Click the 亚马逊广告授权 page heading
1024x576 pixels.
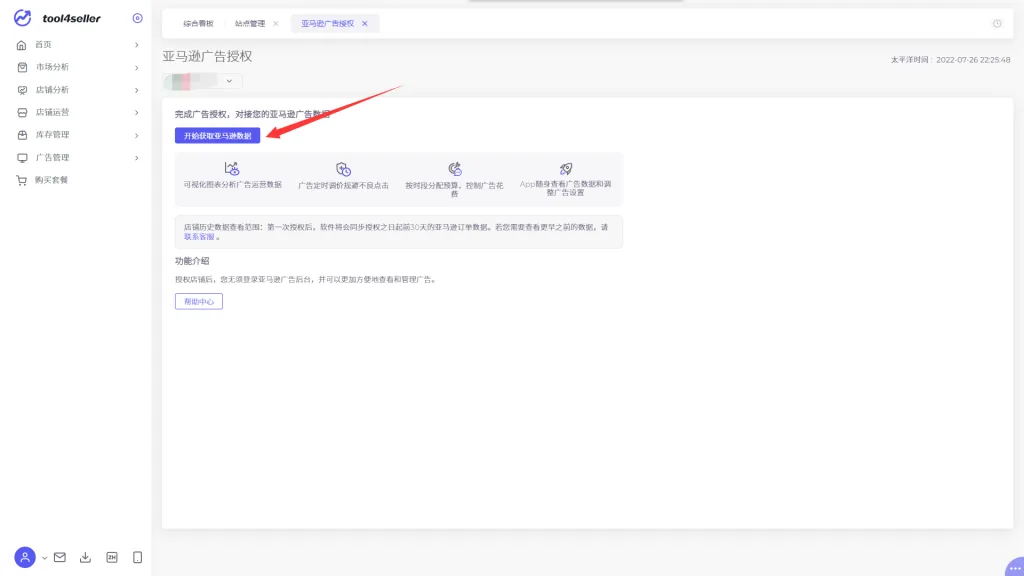[x=207, y=56]
